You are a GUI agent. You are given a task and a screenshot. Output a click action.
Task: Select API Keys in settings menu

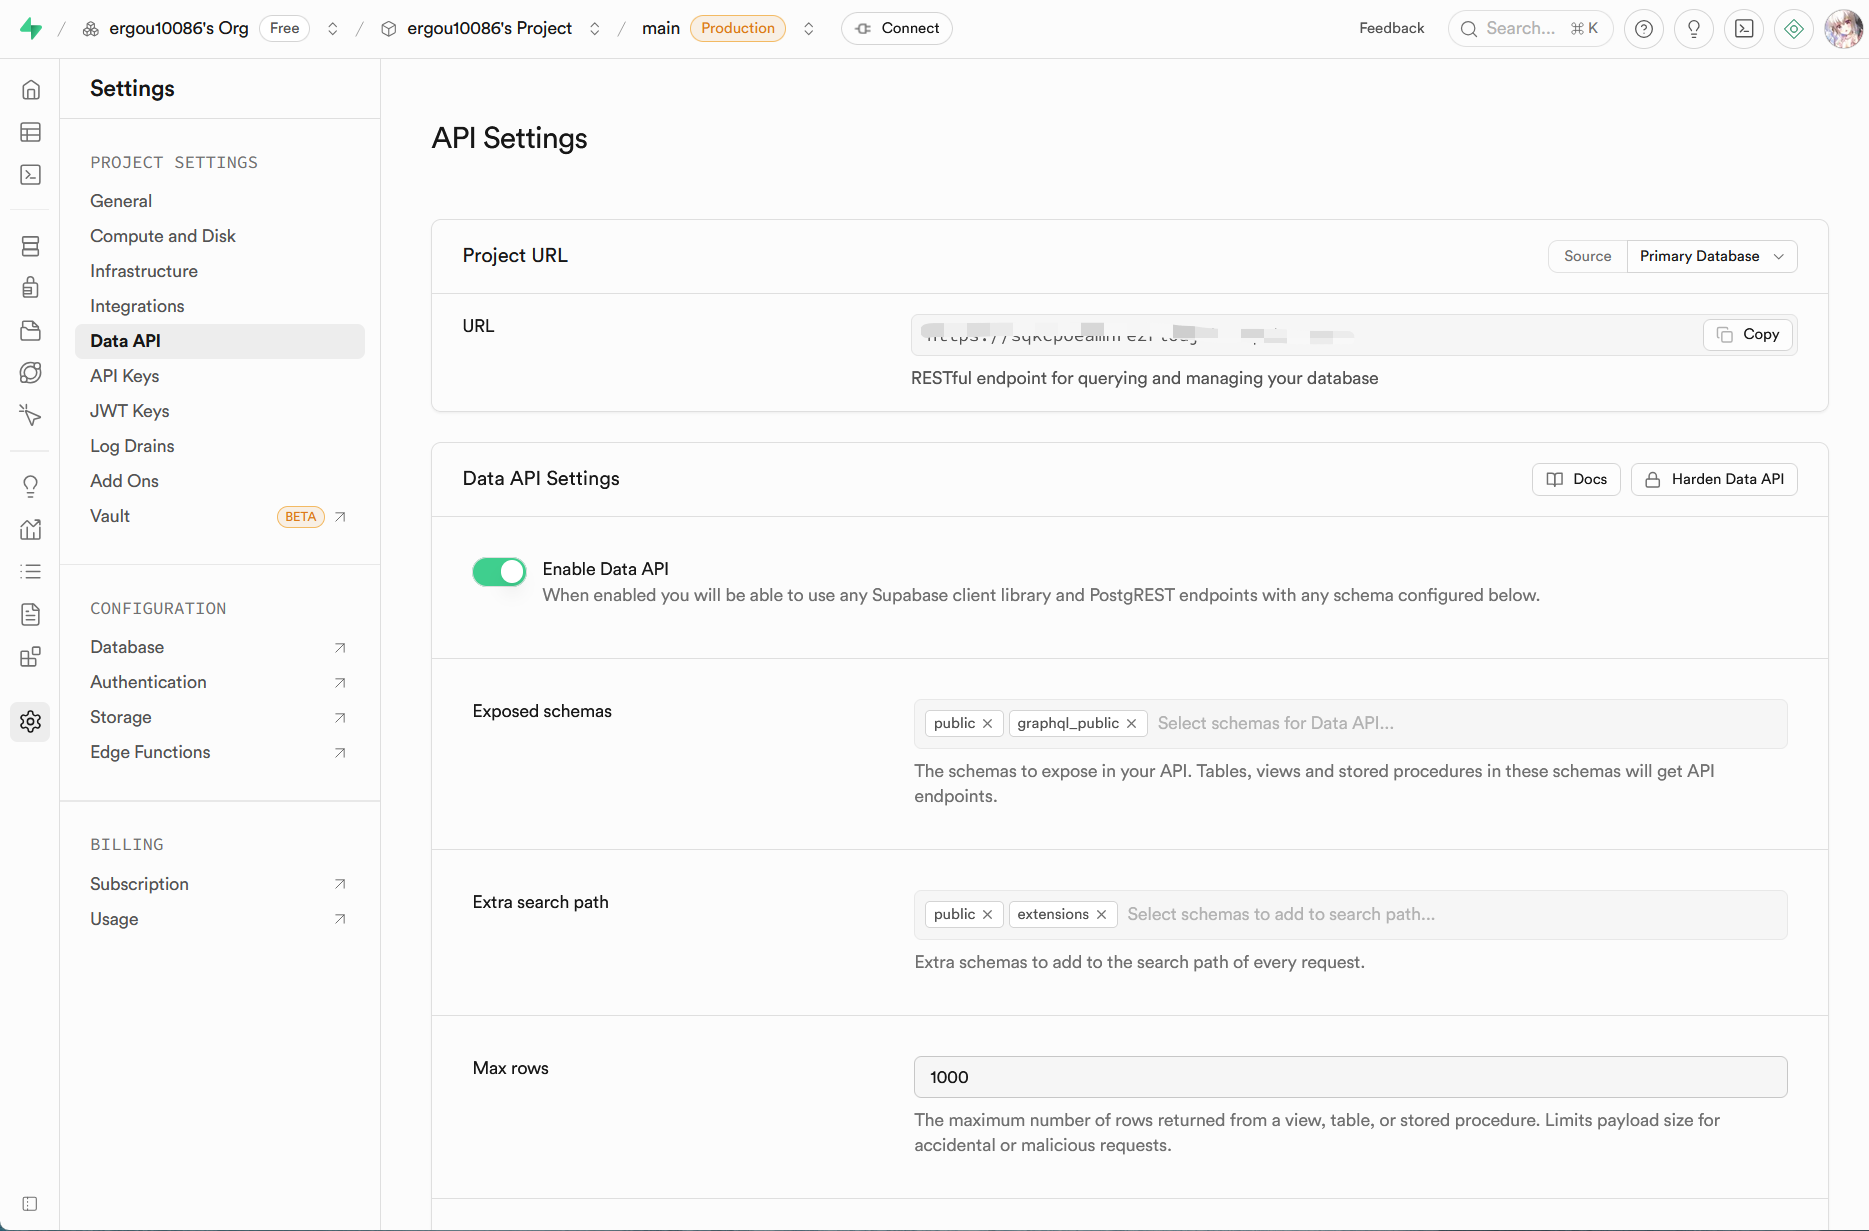125,376
